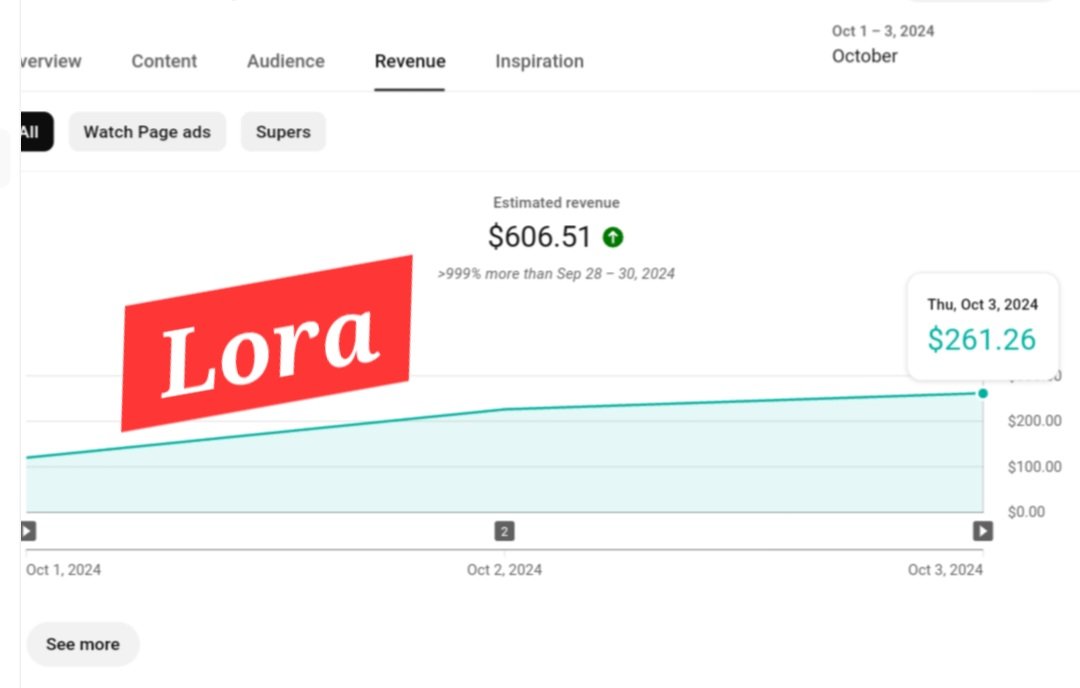Click the Oct 2, 2024 axis label
This screenshot has height=688, width=1080.
point(504,570)
